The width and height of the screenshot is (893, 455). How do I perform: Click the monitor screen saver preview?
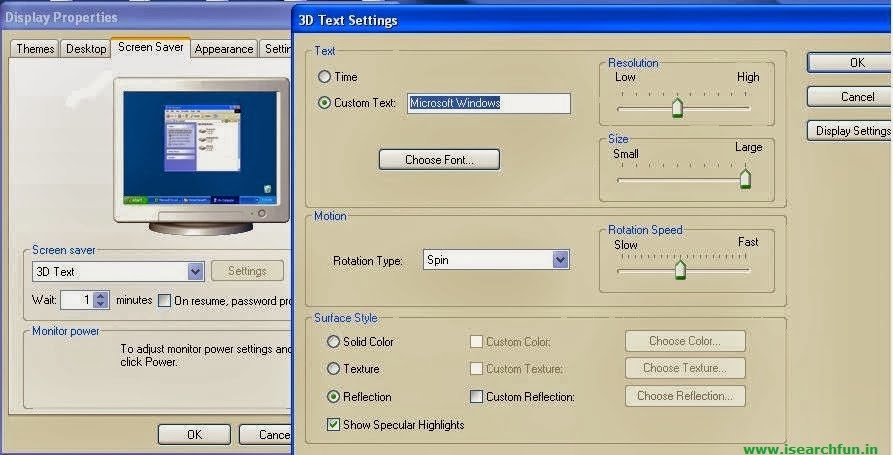click(200, 148)
